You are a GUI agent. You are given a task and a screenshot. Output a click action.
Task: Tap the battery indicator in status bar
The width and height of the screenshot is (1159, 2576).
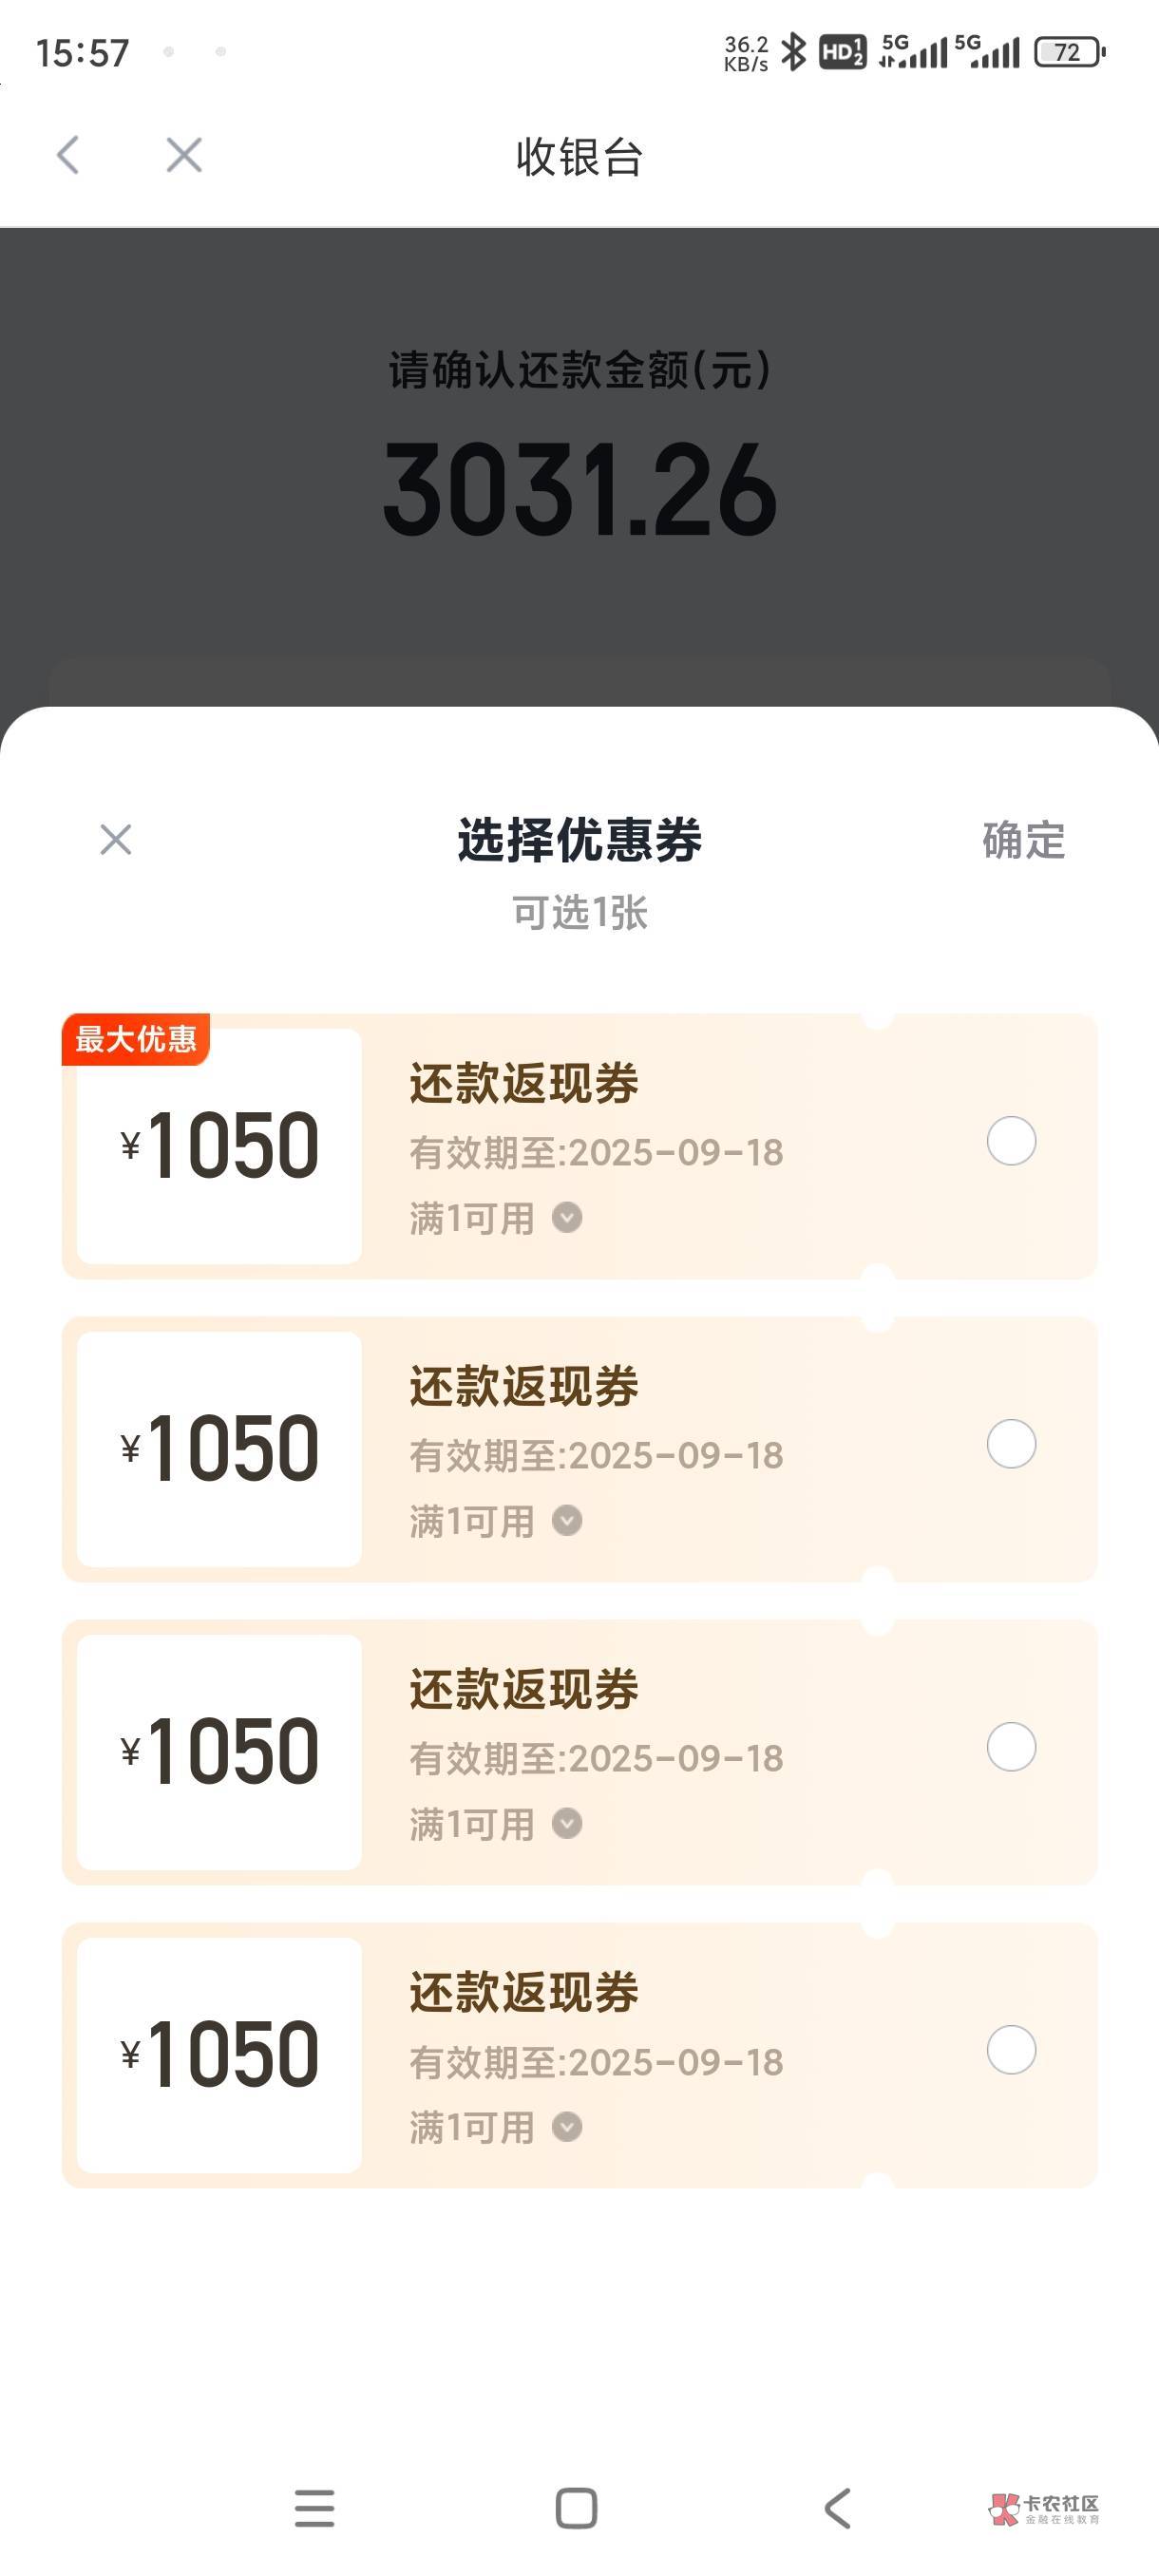tap(1069, 52)
